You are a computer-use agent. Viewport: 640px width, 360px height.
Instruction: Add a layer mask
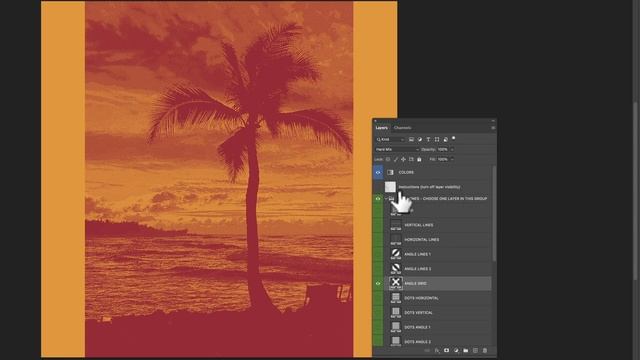click(446, 351)
